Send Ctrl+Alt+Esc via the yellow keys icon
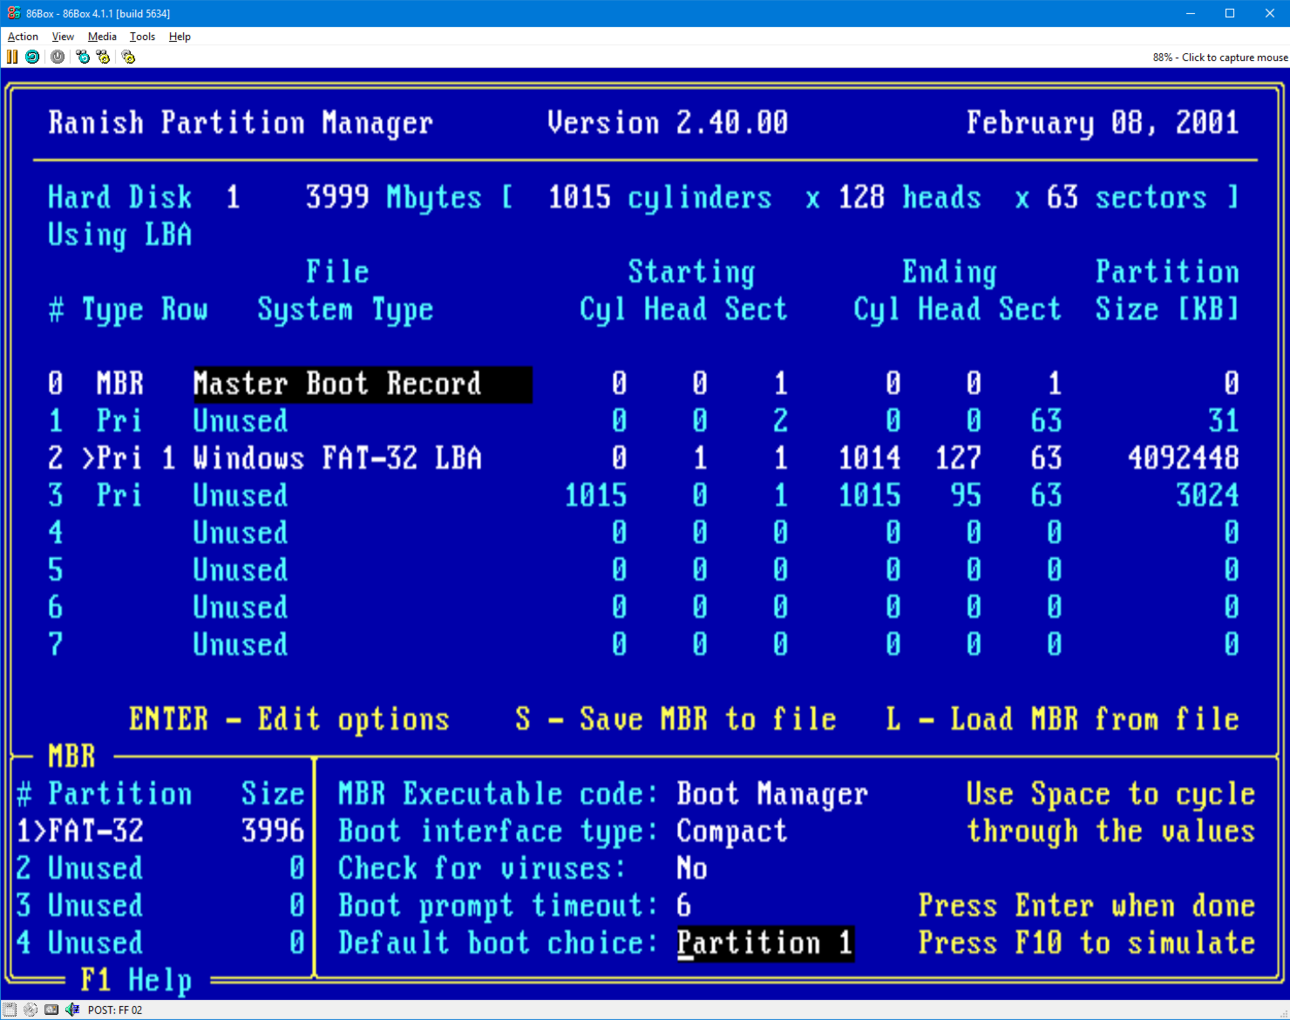The image size is (1290, 1020). tap(103, 57)
